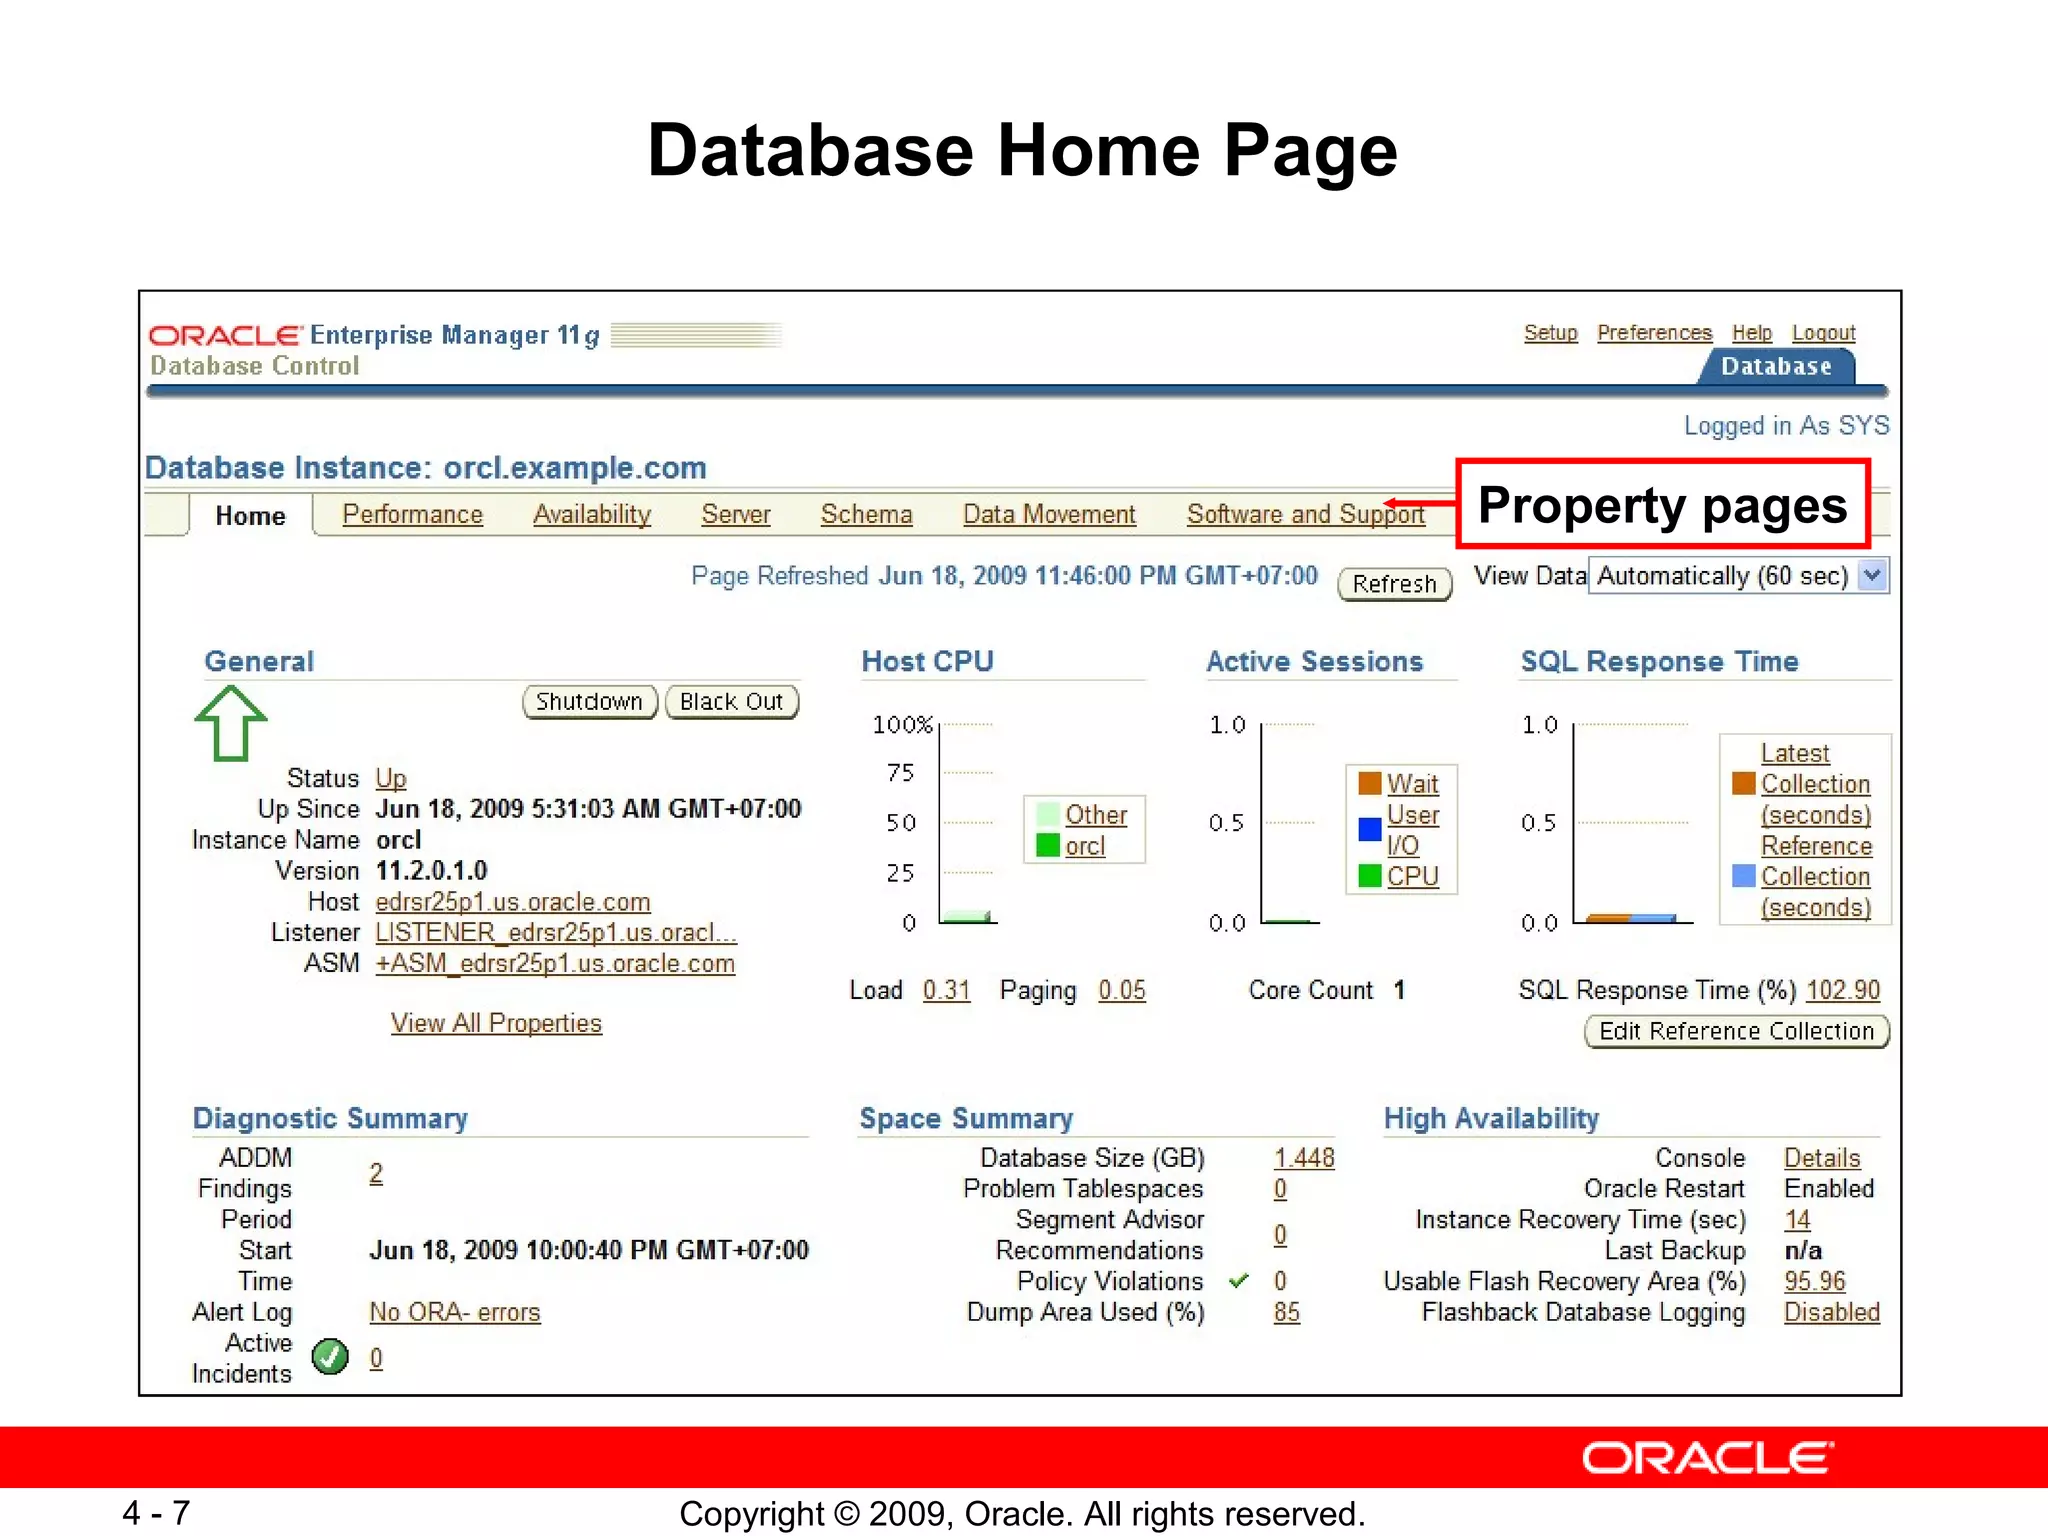2048x1536 pixels.
Task: Open the View All Properties link
Action: click(x=496, y=1023)
